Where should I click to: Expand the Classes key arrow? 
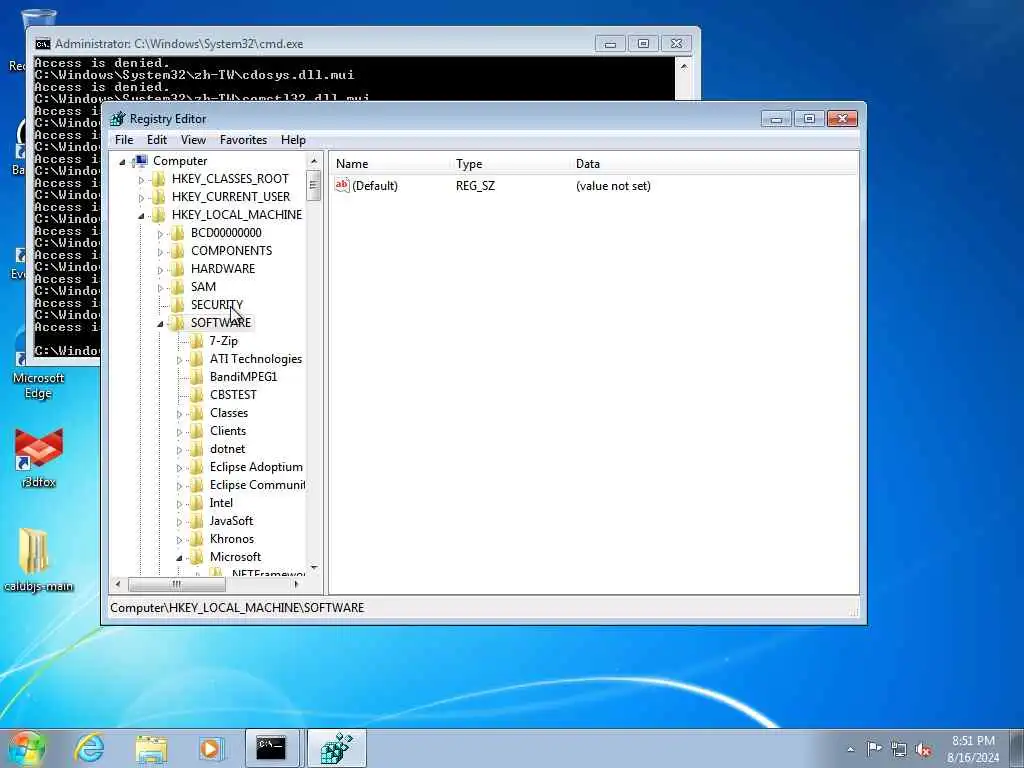pos(179,414)
